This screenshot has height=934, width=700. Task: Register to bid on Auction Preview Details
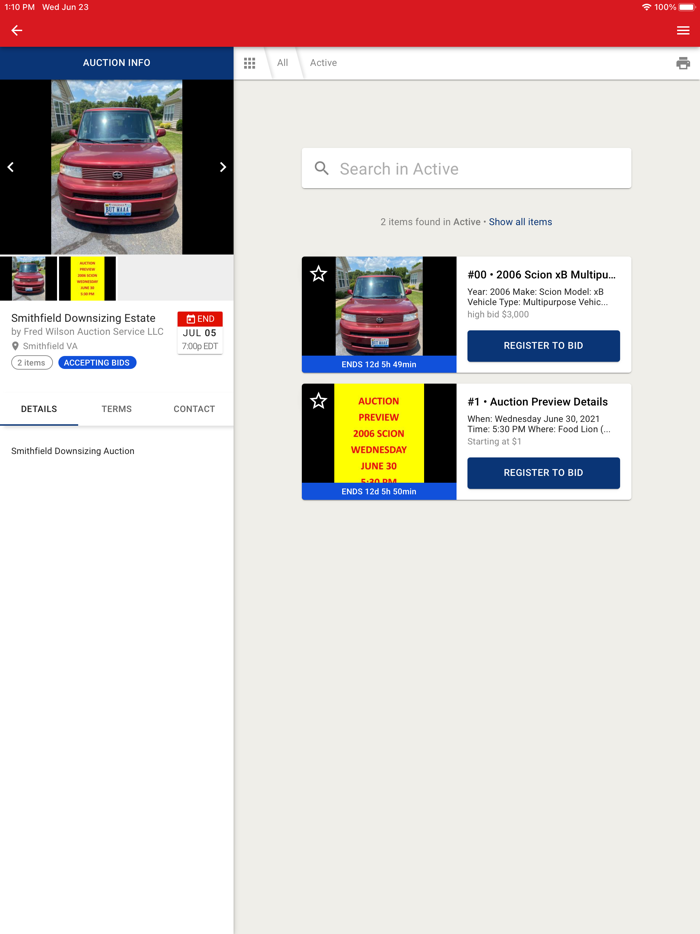tap(543, 472)
